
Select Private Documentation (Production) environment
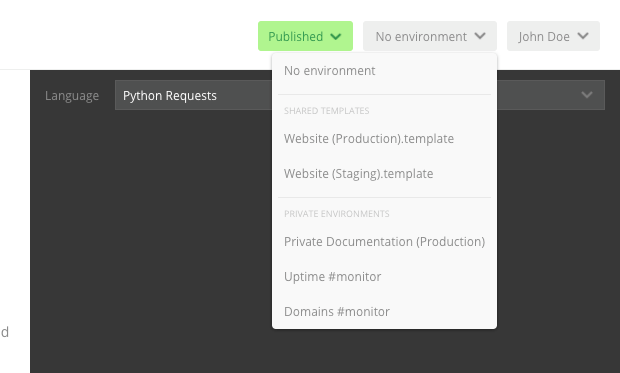(384, 242)
